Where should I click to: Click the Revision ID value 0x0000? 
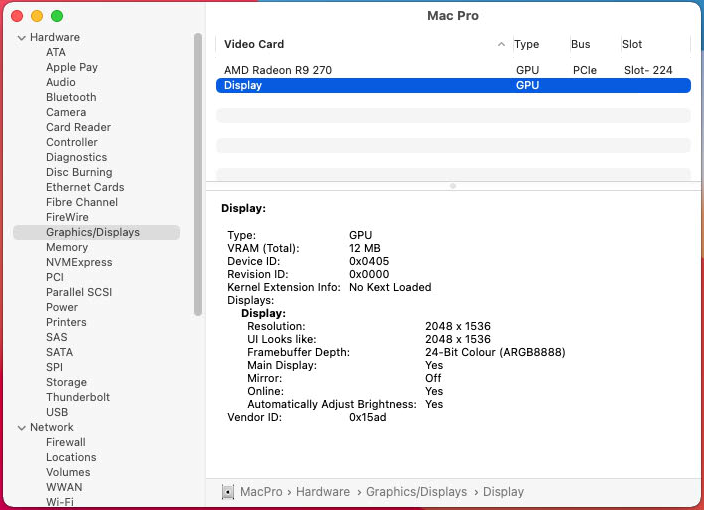click(369, 274)
